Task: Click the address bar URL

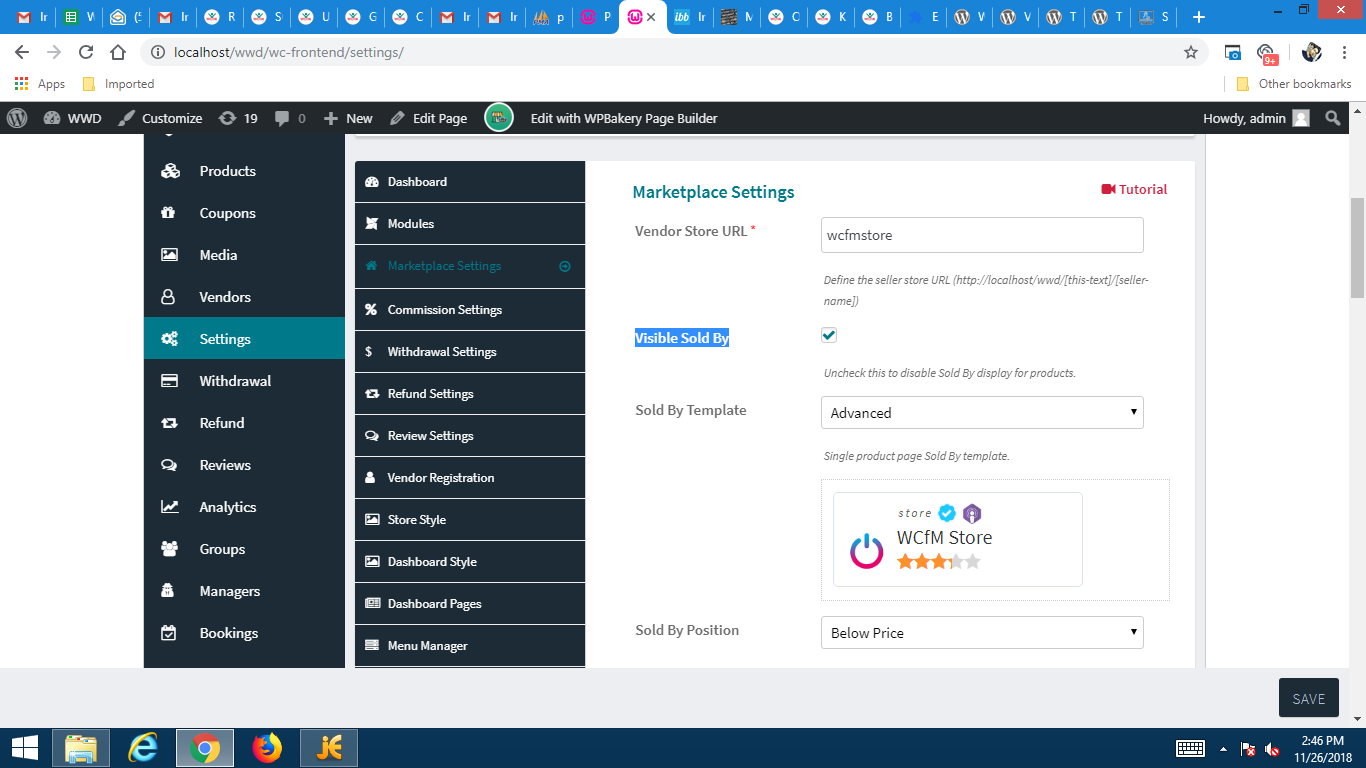Action: point(289,52)
